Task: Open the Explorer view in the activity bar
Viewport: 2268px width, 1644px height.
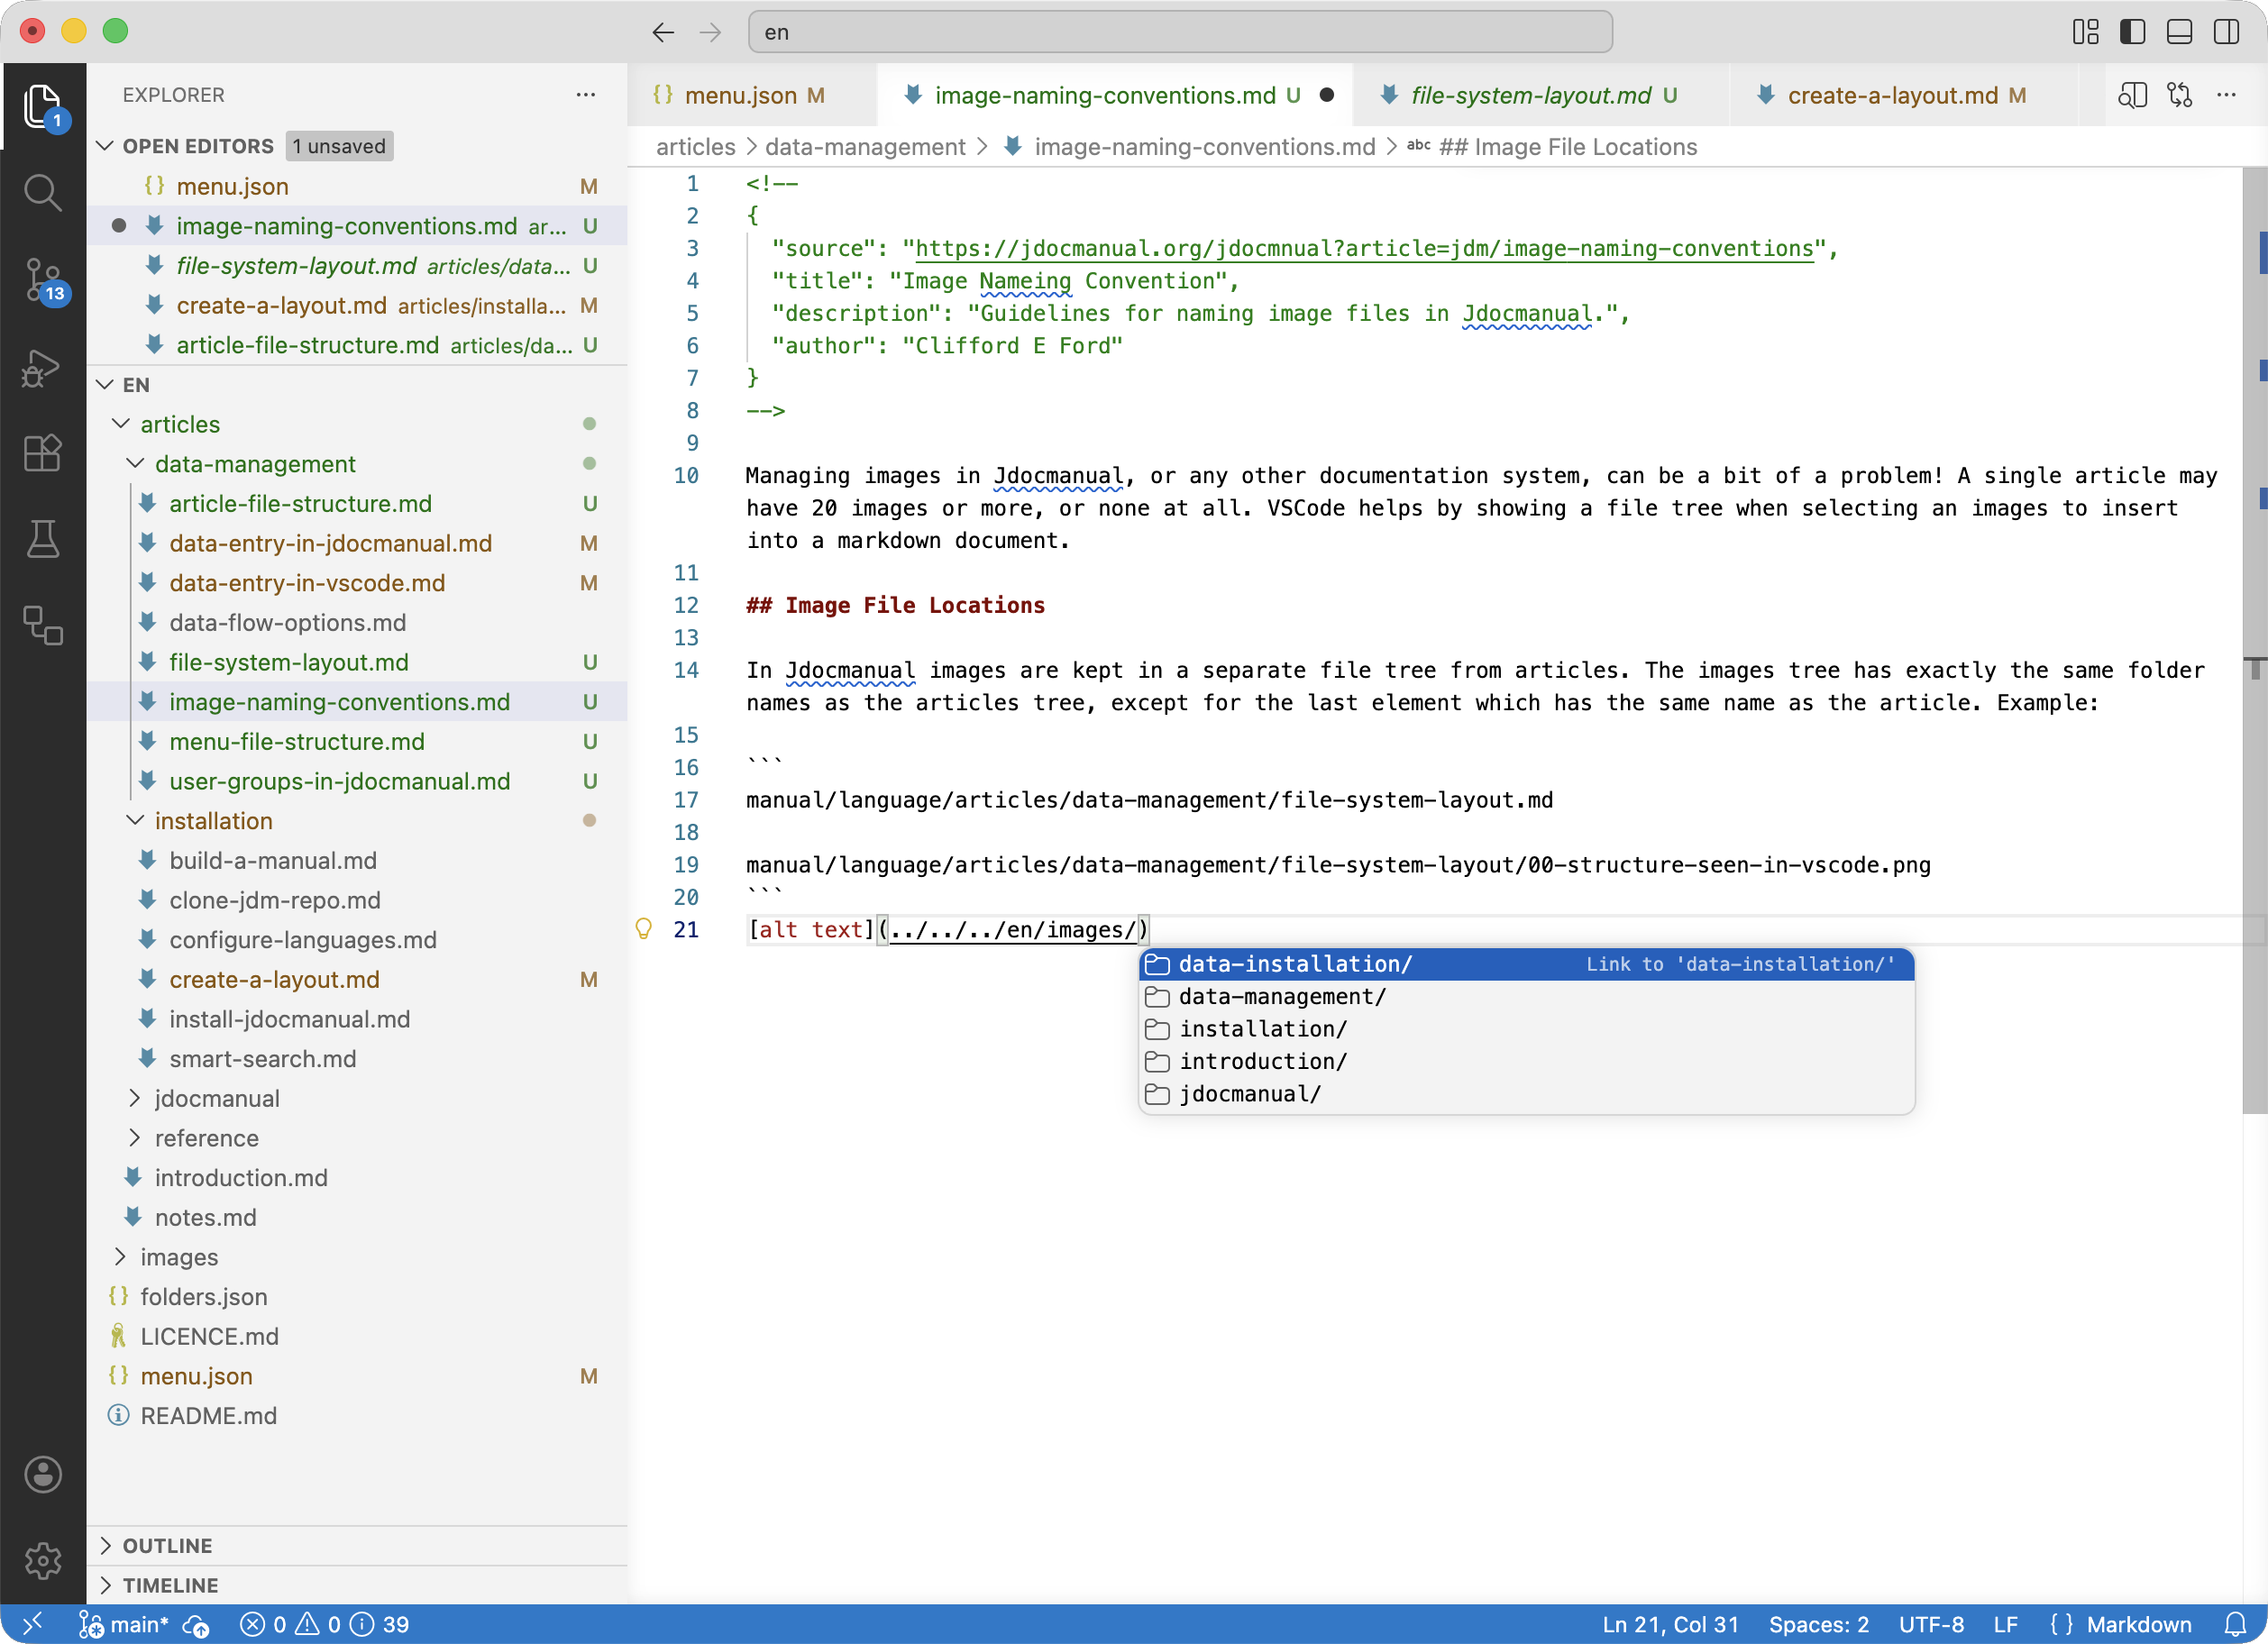Action: (x=43, y=106)
